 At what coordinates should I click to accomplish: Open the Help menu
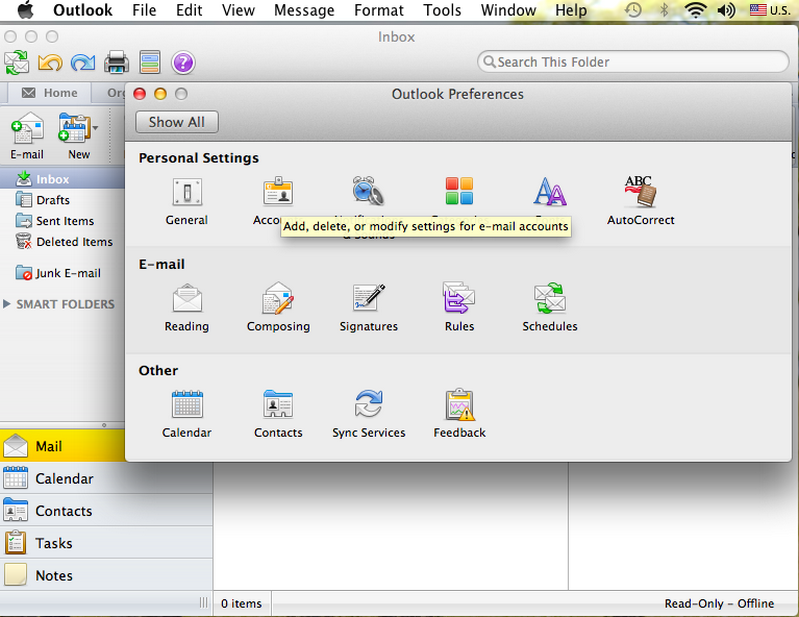(x=571, y=10)
